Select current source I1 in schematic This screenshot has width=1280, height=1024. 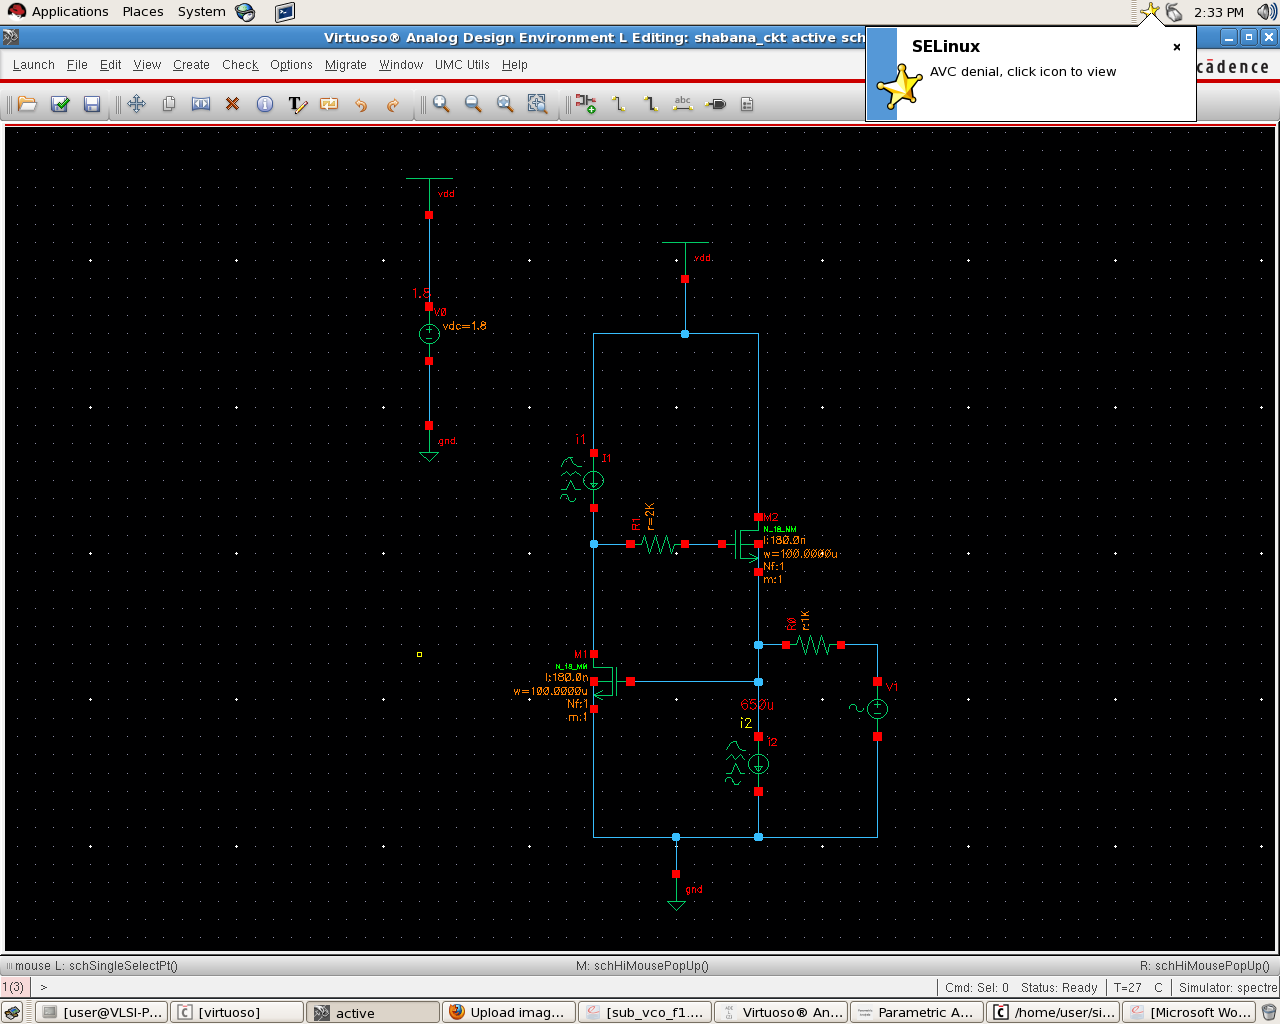tap(593, 481)
